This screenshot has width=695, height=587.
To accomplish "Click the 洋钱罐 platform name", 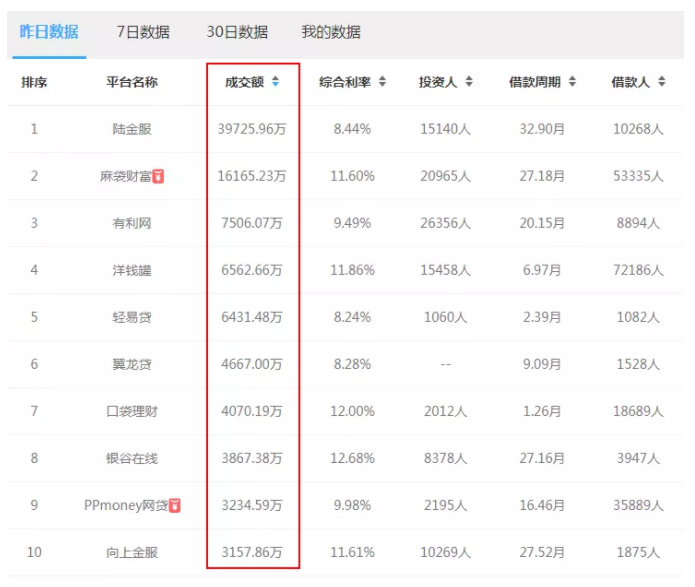I will click(x=132, y=270).
